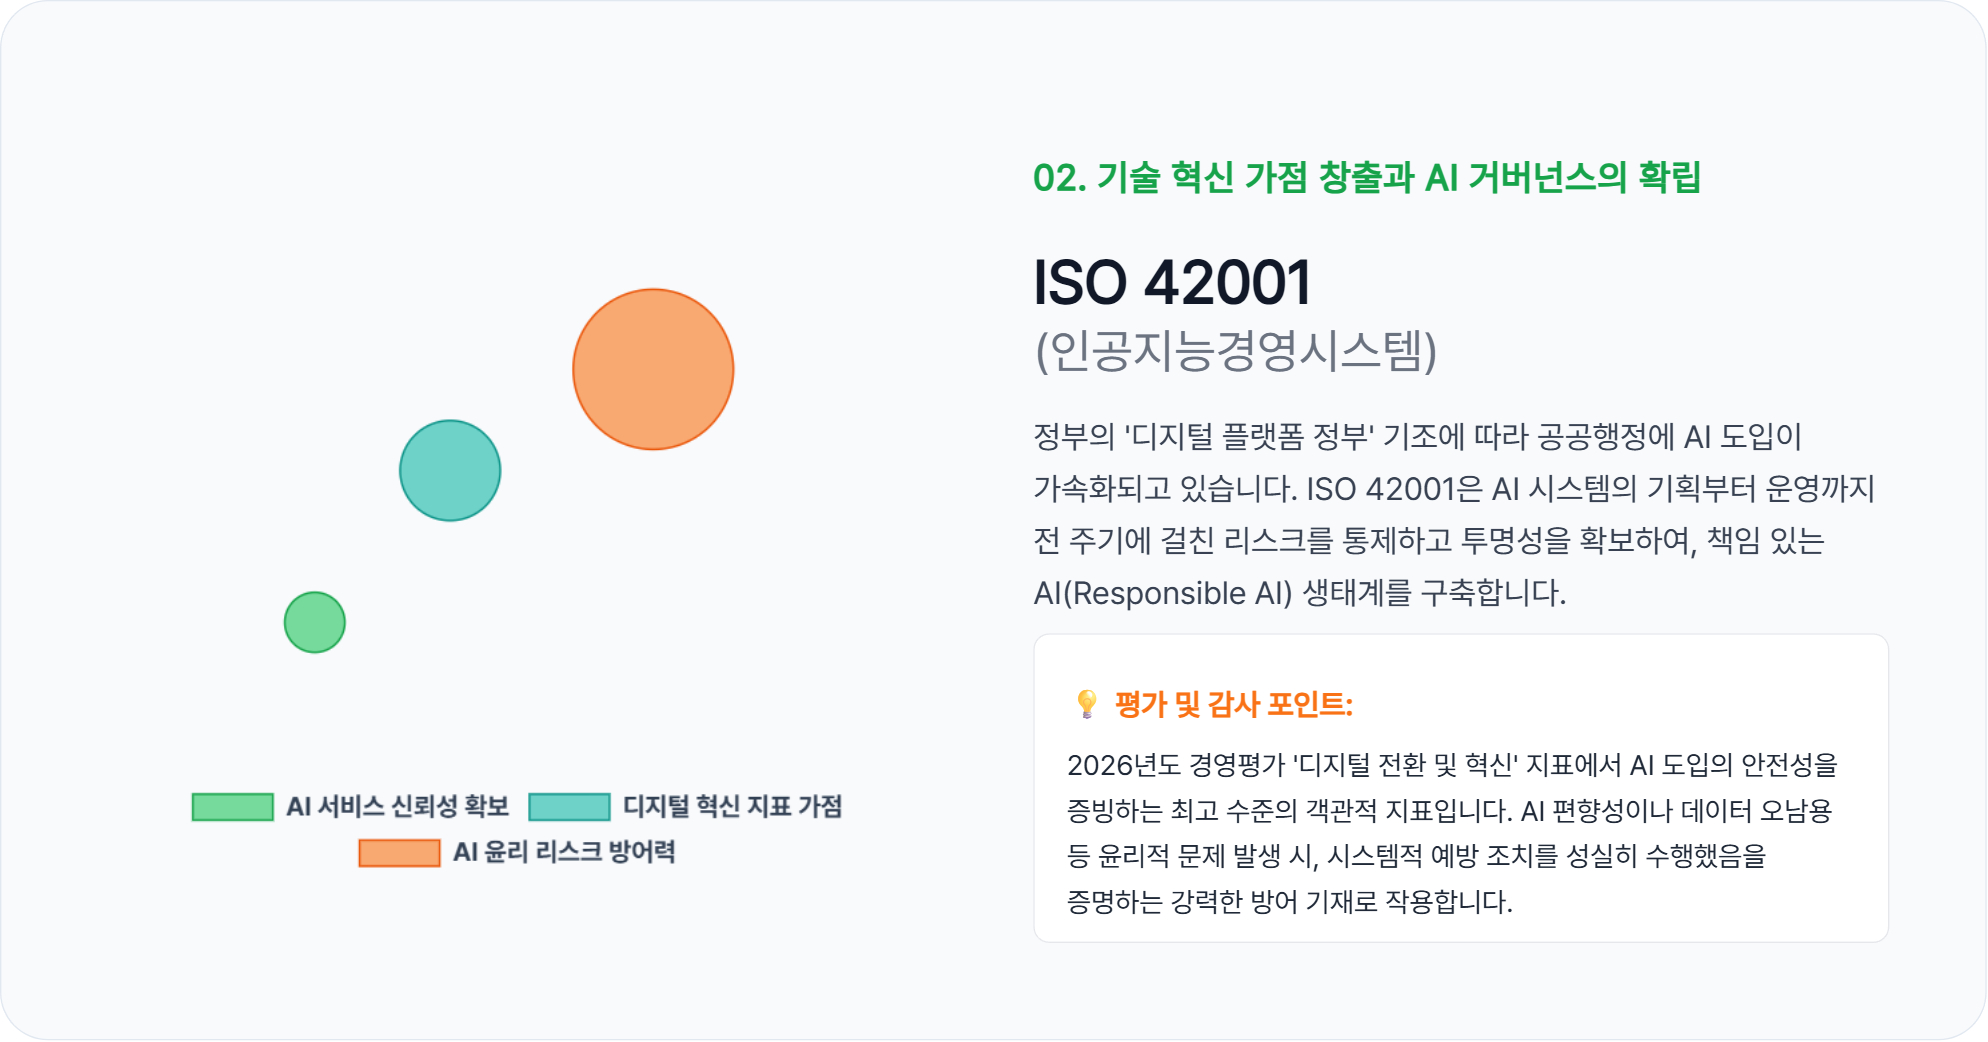Click the 'ISO 42001' title
Viewport: 1988px width, 1042px height.
click(x=1171, y=283)
